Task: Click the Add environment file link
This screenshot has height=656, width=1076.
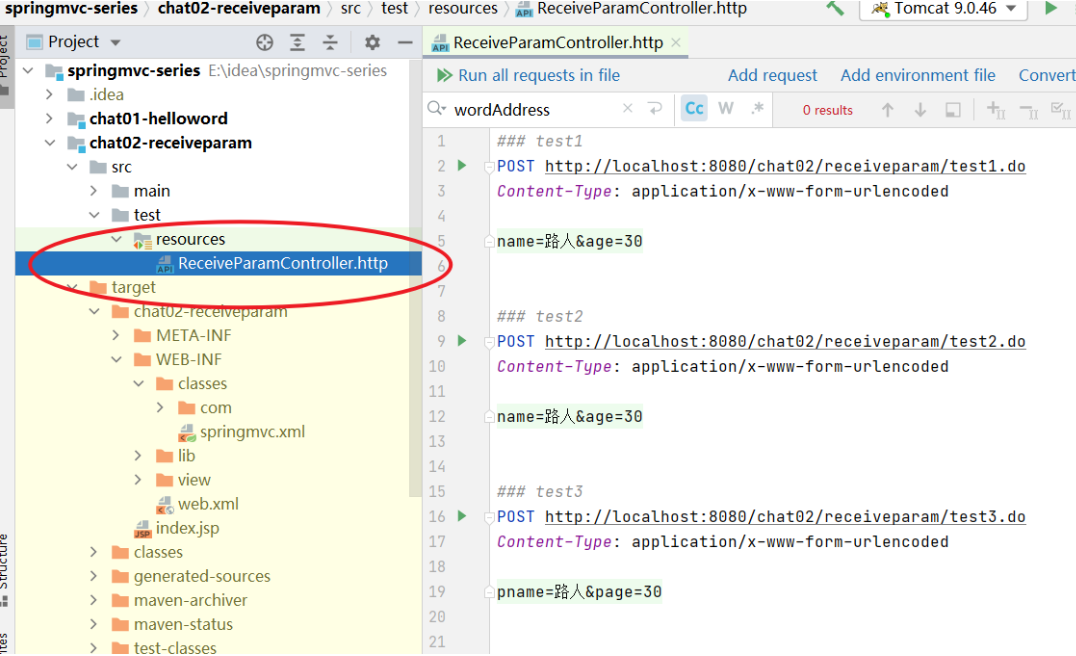Action: [917, 75]
